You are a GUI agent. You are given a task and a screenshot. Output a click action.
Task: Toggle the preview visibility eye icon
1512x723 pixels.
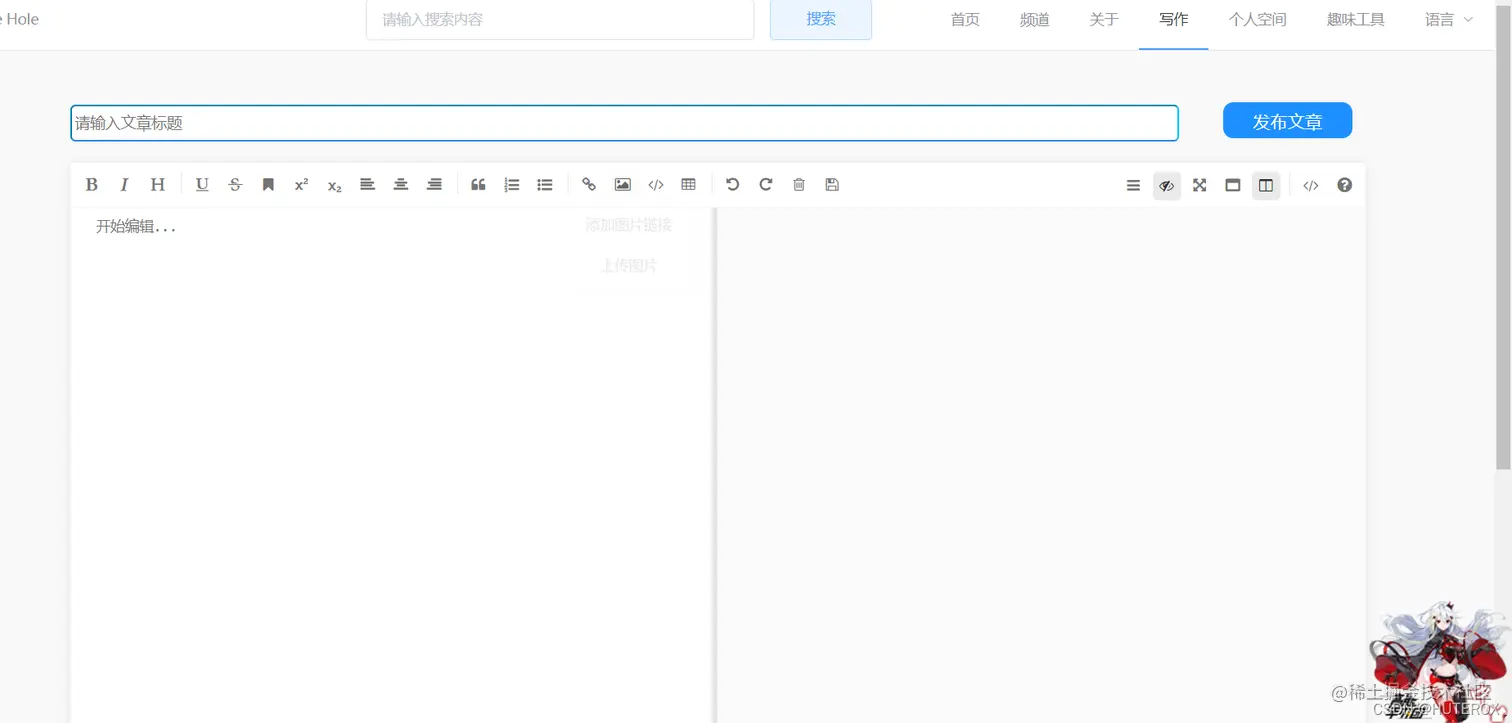pos(1167,185)
